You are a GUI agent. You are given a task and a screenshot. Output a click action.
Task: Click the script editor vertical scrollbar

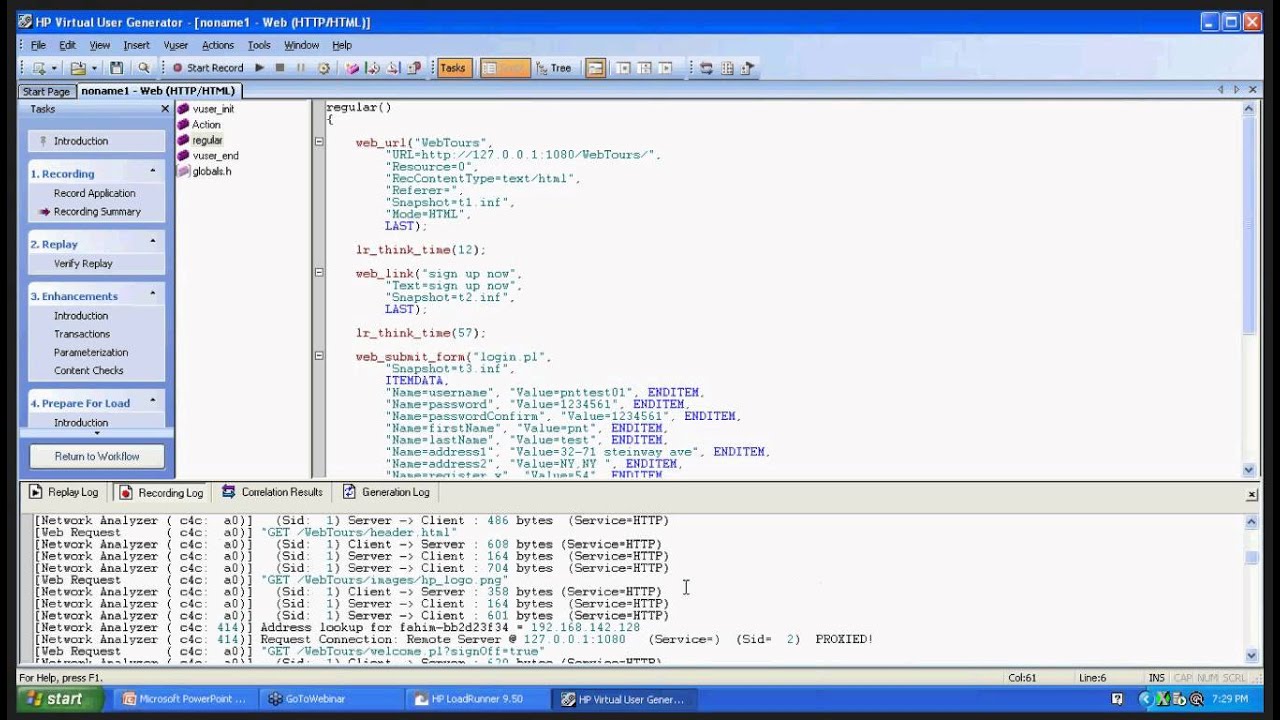tap(1249, 289)
